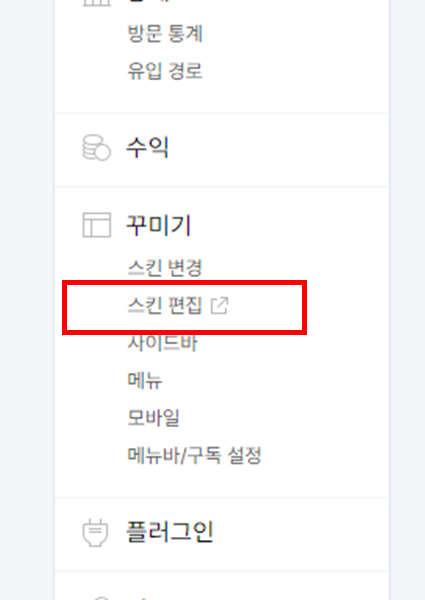Select the 사이드바 menu entry
This screenshot has width=425, height=600.
point(163,342)
